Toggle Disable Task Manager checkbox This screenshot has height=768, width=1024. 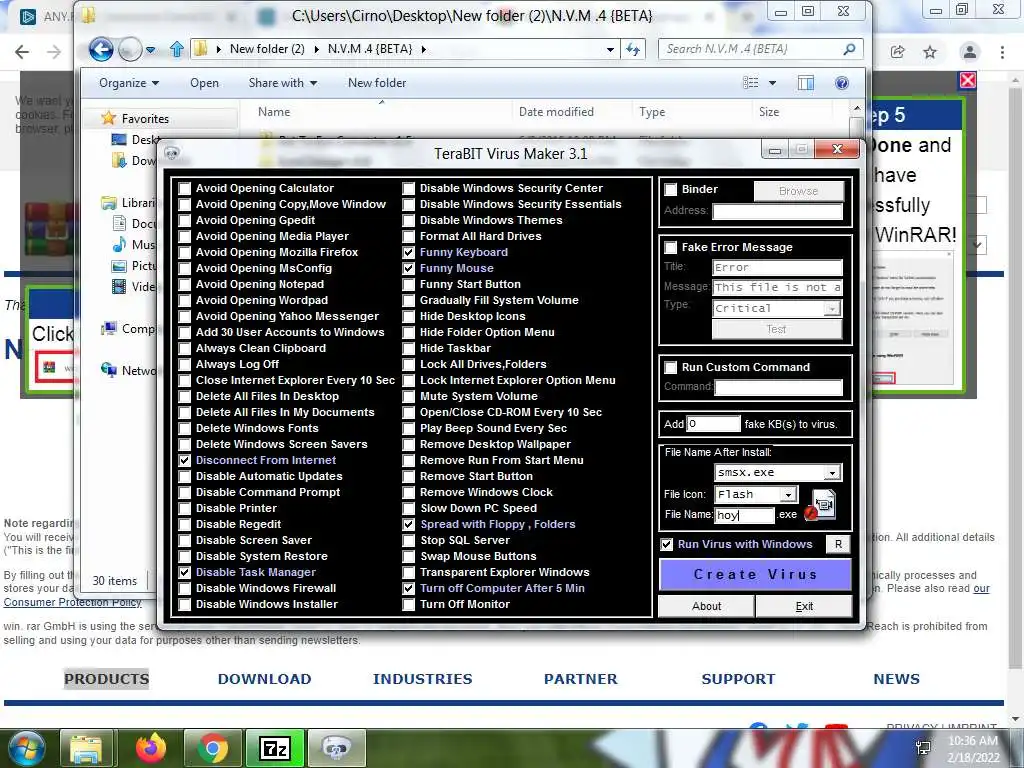pos(185,573)
